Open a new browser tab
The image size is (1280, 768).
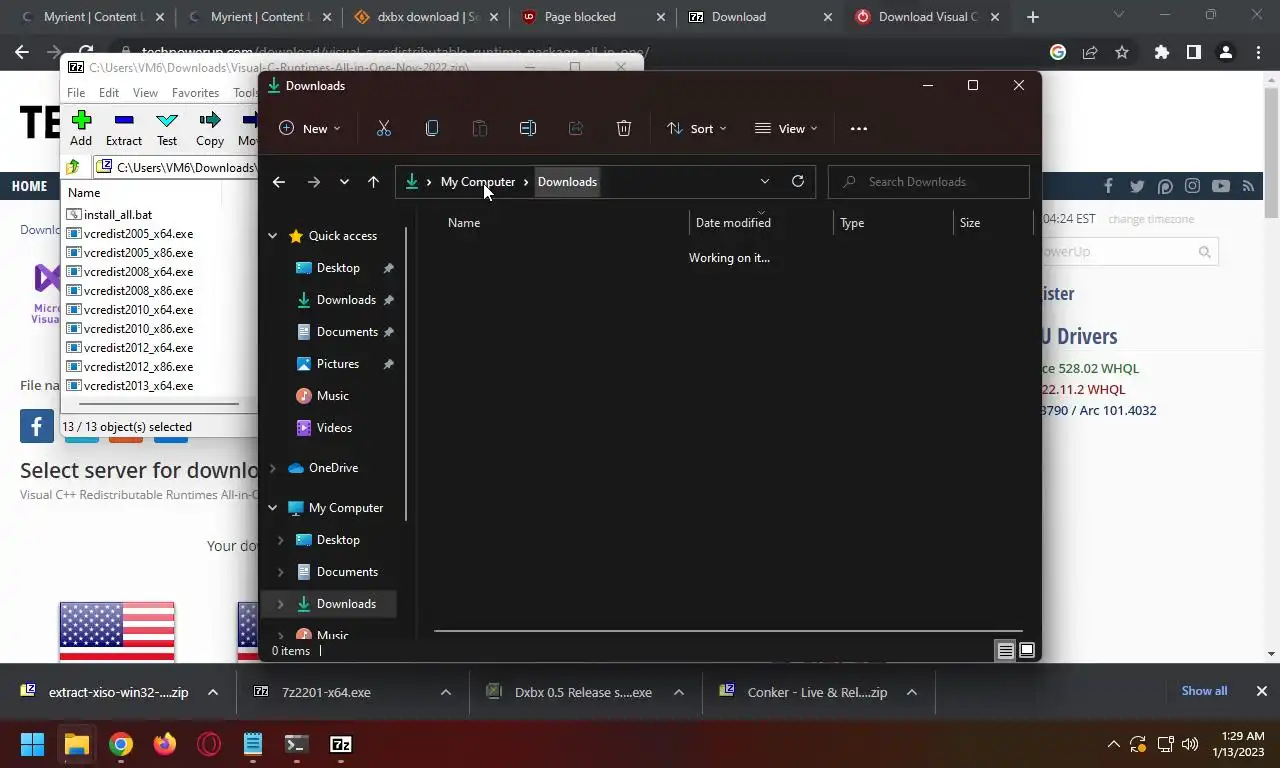tap(1033, 17)
